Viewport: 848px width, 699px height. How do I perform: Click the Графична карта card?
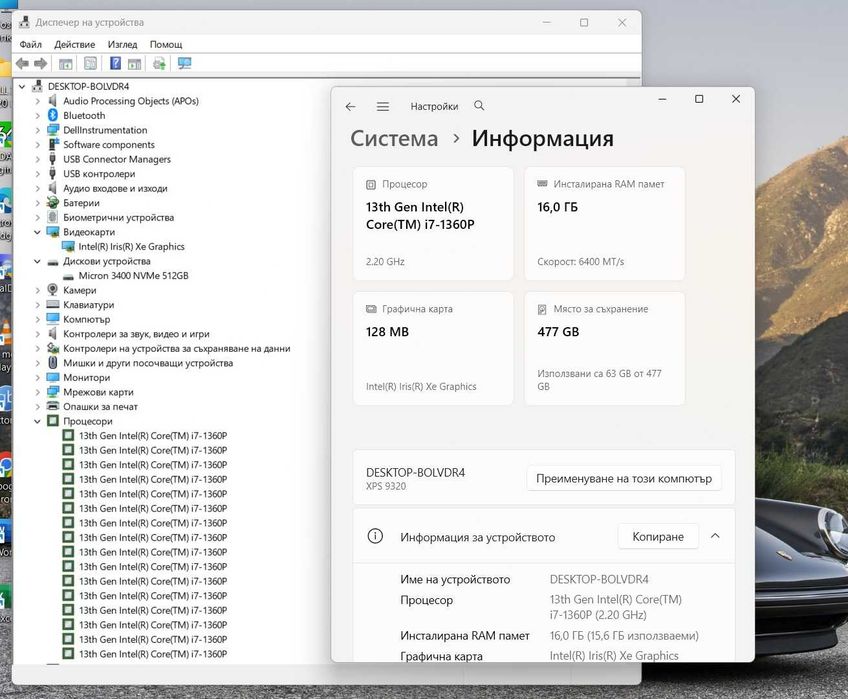433,348
